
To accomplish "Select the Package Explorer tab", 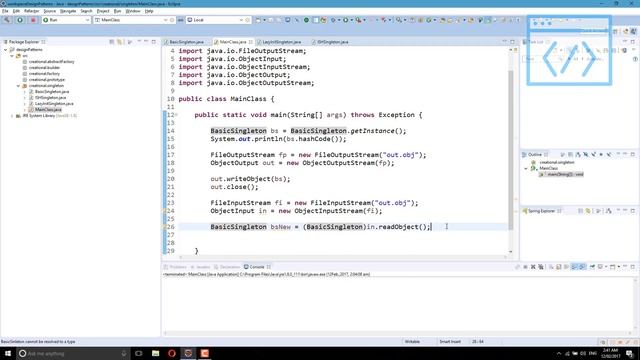I will tap(24, 42).
